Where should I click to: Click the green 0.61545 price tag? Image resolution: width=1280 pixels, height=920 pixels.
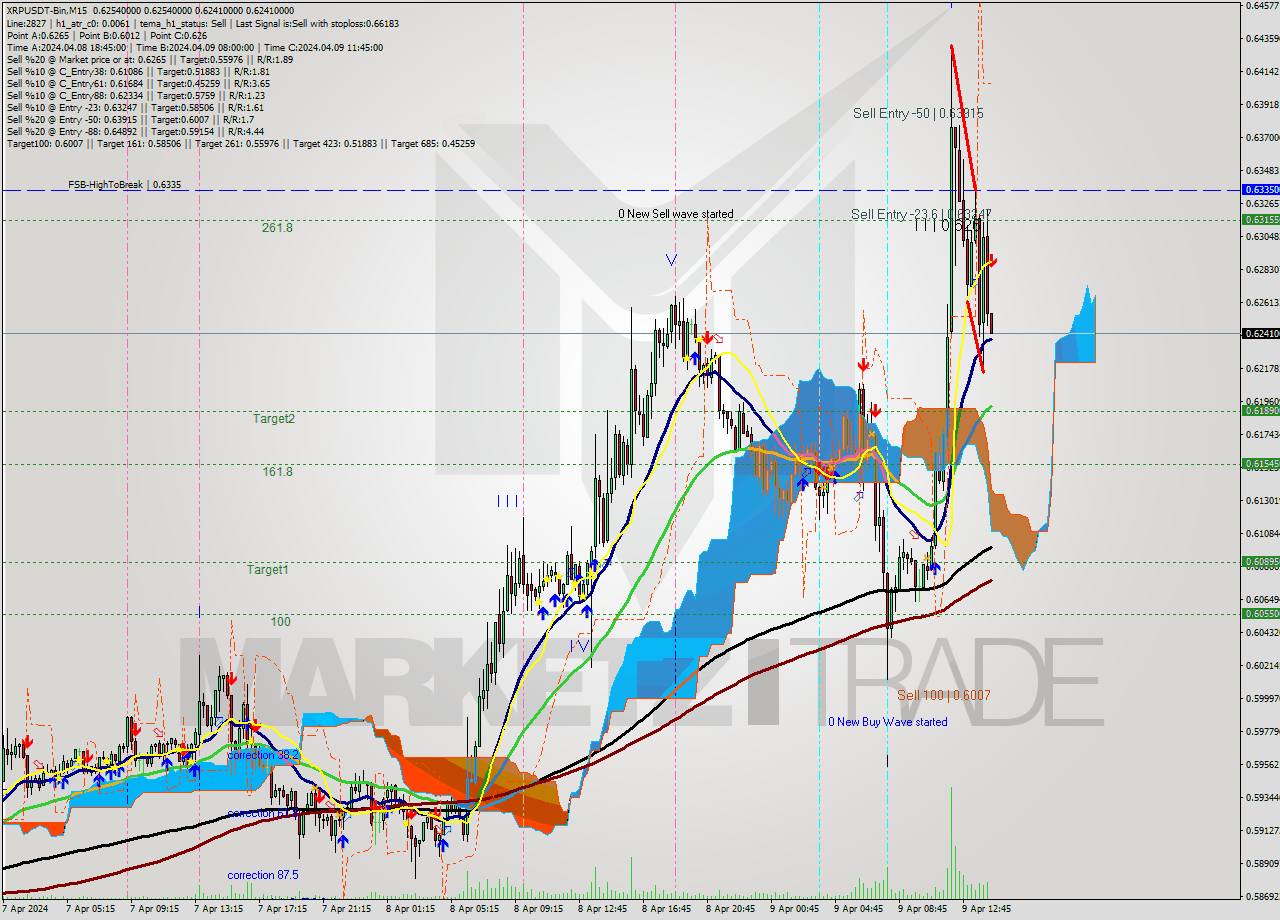tap(1261, 464)
